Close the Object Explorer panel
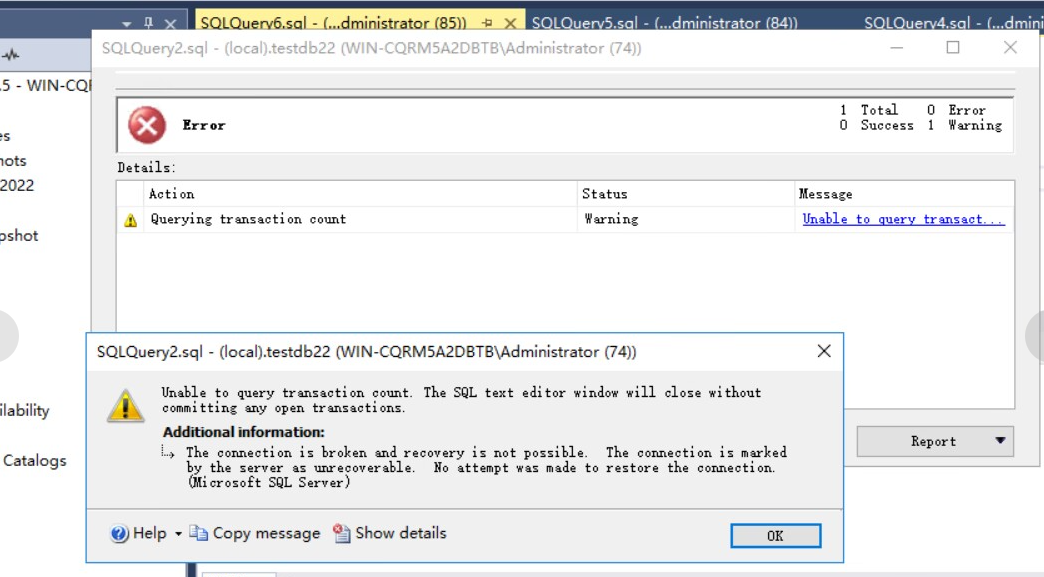 tap(170, 24)
